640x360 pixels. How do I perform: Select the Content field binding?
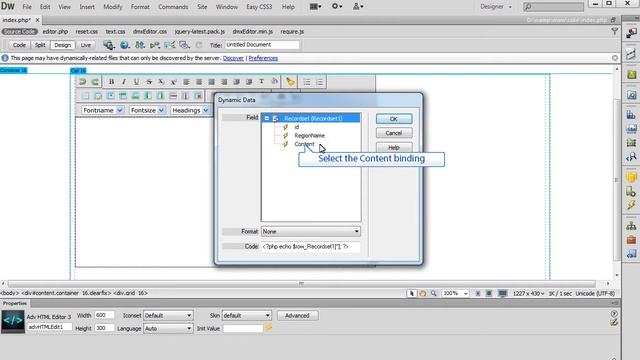[304, 144]
